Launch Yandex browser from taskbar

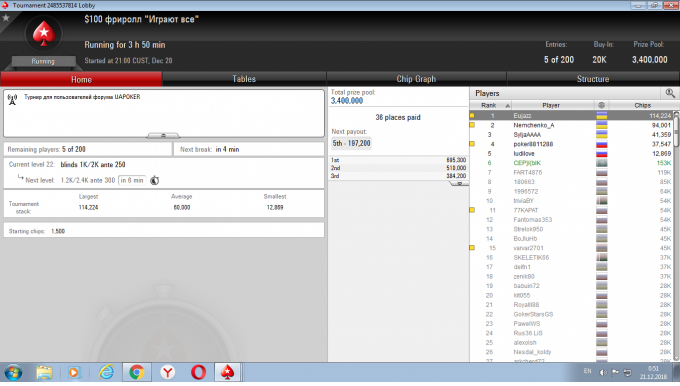point(168,372)
